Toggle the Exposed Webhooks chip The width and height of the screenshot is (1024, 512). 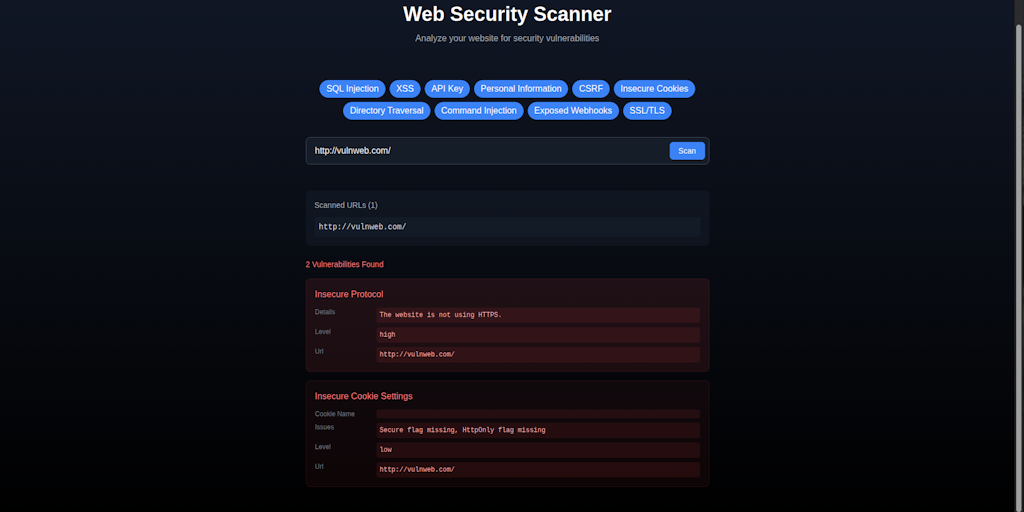572,111
